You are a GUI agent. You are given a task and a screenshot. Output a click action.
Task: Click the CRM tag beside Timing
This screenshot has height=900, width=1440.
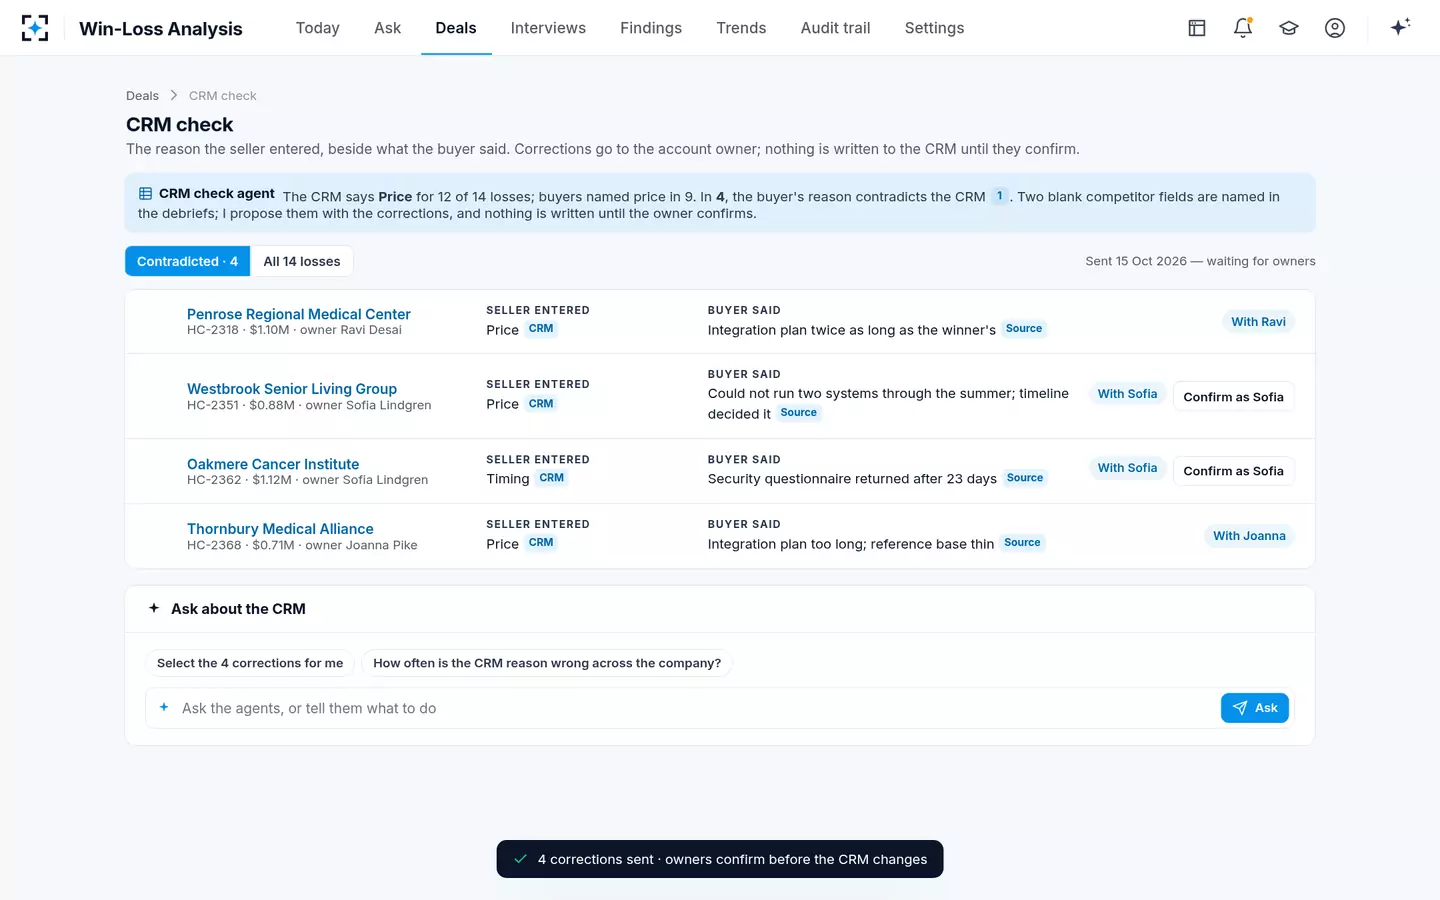pyautogui.click(x=552, y=478)
